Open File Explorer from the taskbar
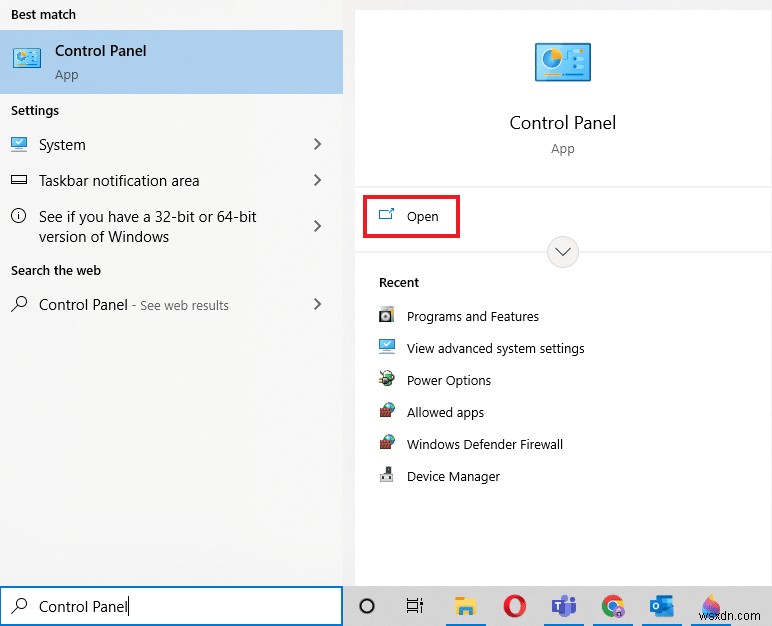This screenshot has width=772, height=626. pyautogui.click(x=465, y=606)
